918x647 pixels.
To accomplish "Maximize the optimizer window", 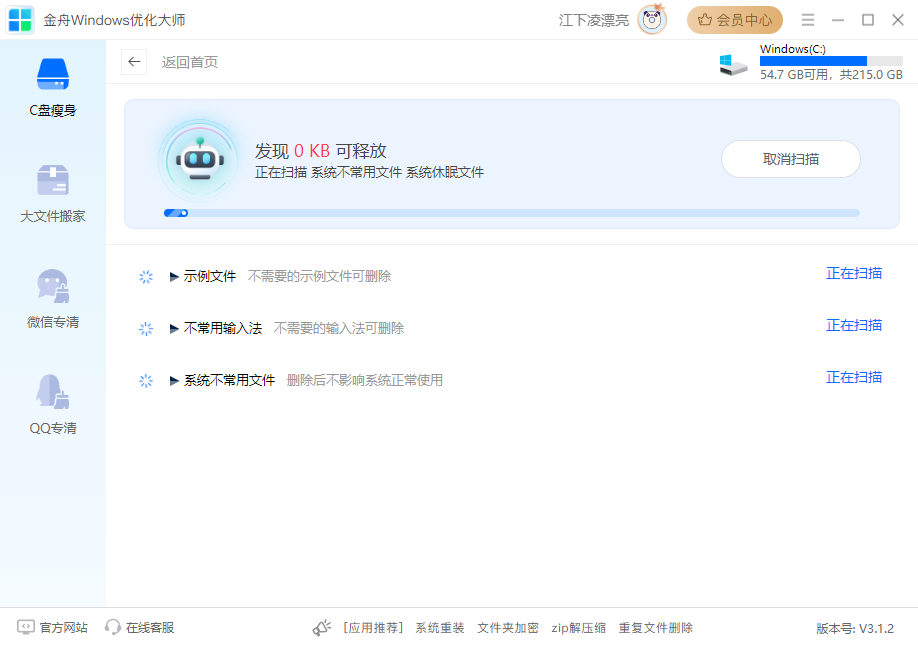I will [868, 20].
